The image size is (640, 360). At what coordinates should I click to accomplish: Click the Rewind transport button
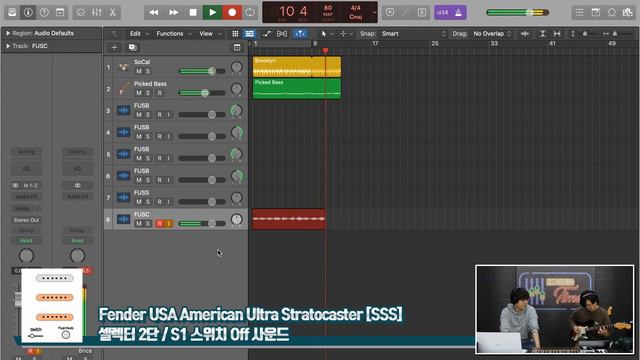tap(154, 13)
